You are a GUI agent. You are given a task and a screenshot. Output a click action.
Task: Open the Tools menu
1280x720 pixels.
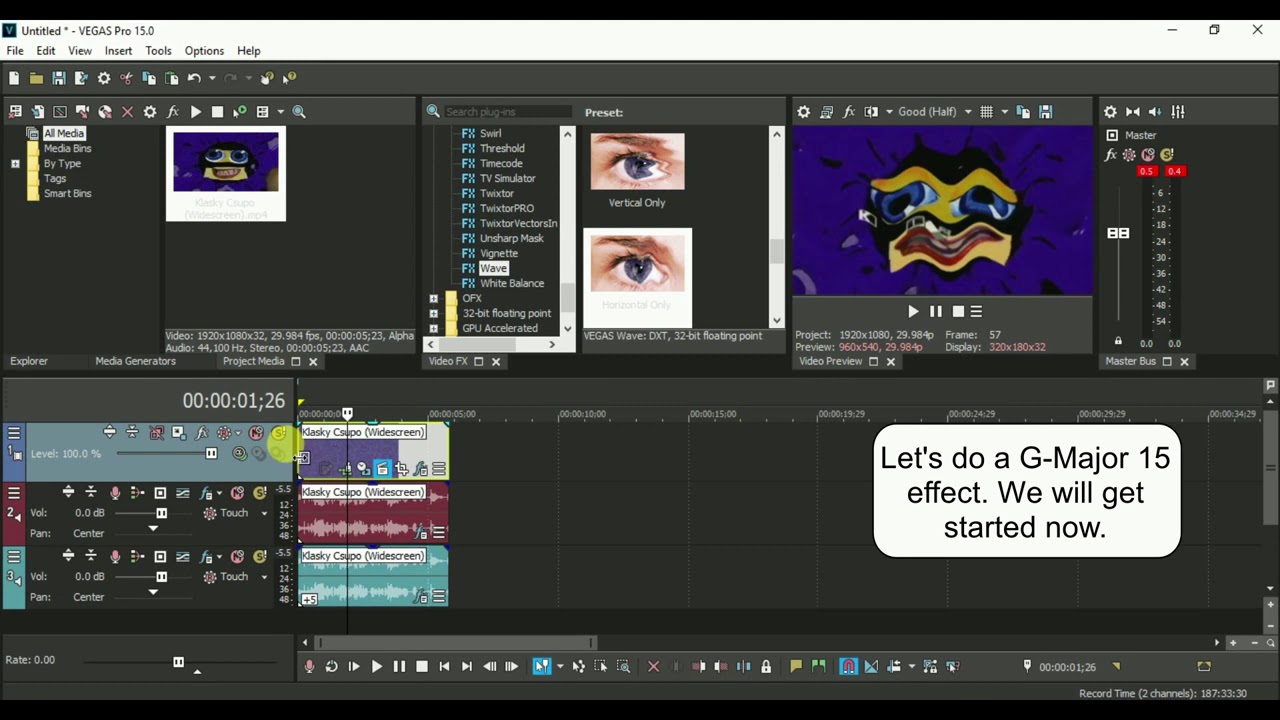158,51
